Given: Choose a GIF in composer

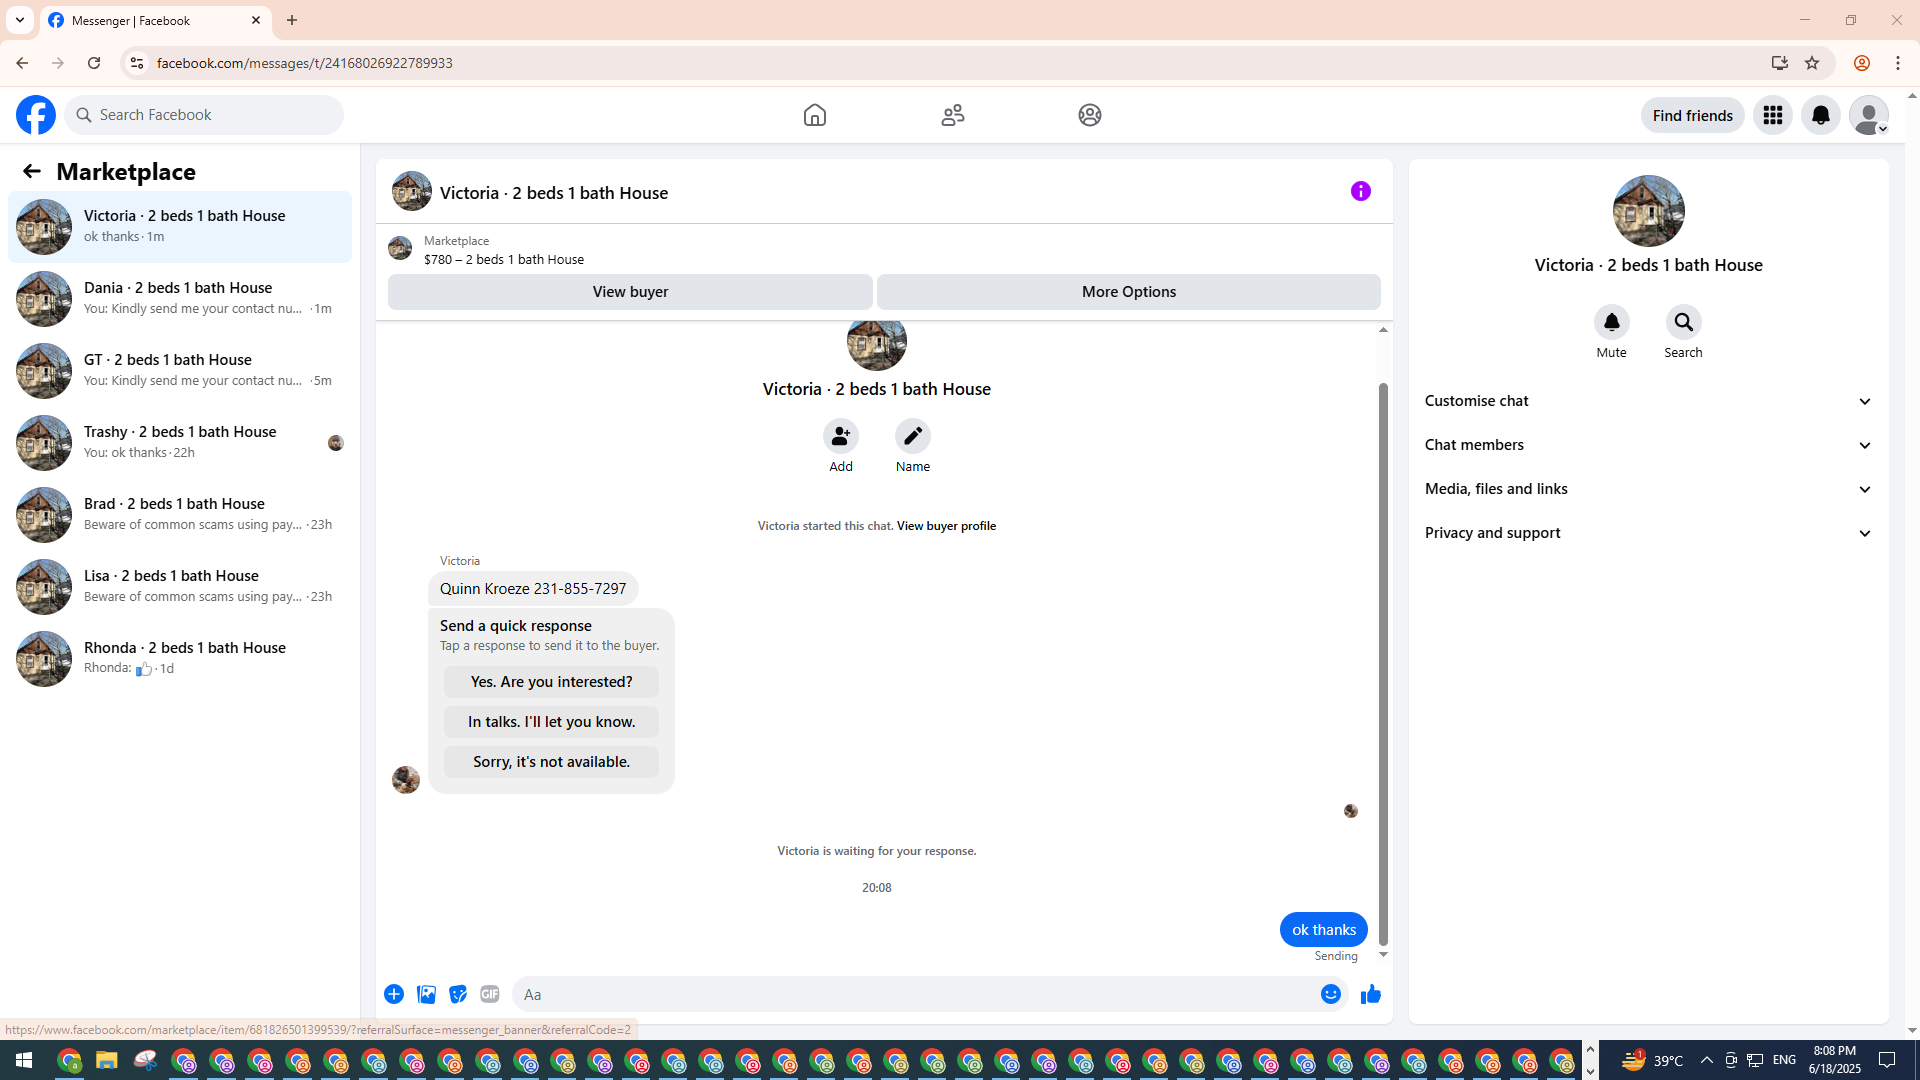Looking at the screenshot, I should [x=490, y=994].
